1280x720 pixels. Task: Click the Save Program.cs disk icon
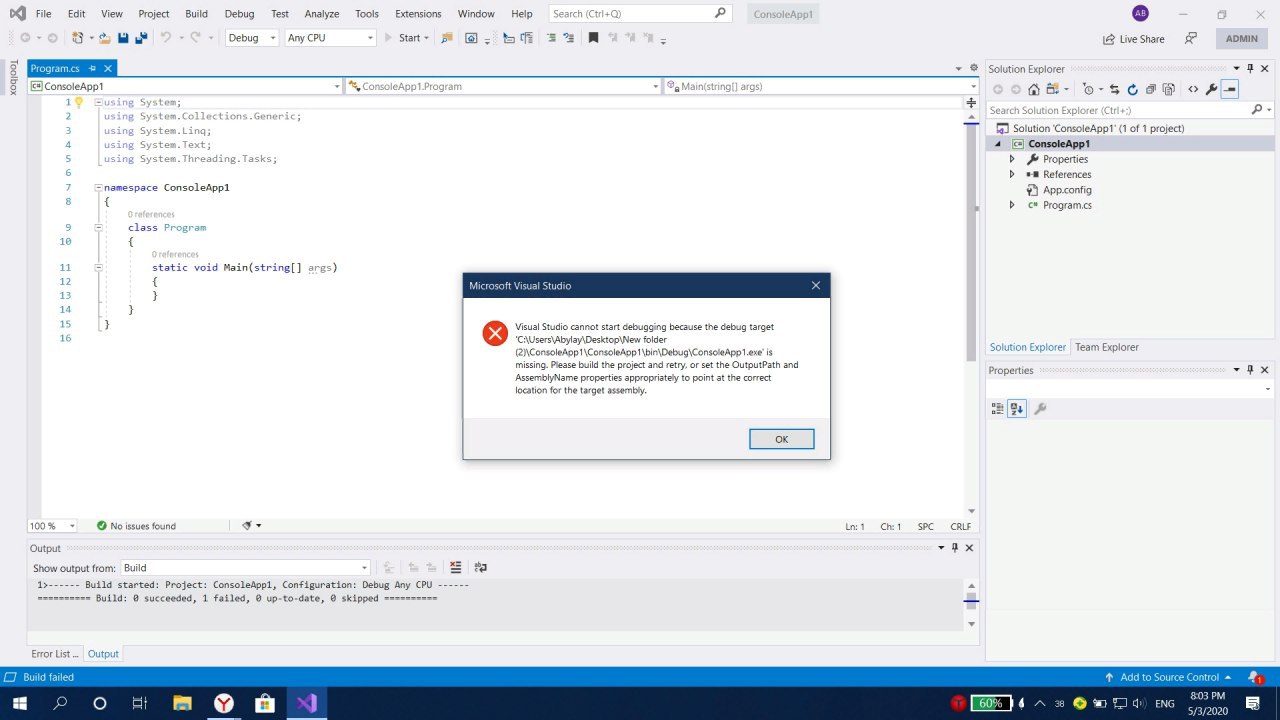click(123, 38)
